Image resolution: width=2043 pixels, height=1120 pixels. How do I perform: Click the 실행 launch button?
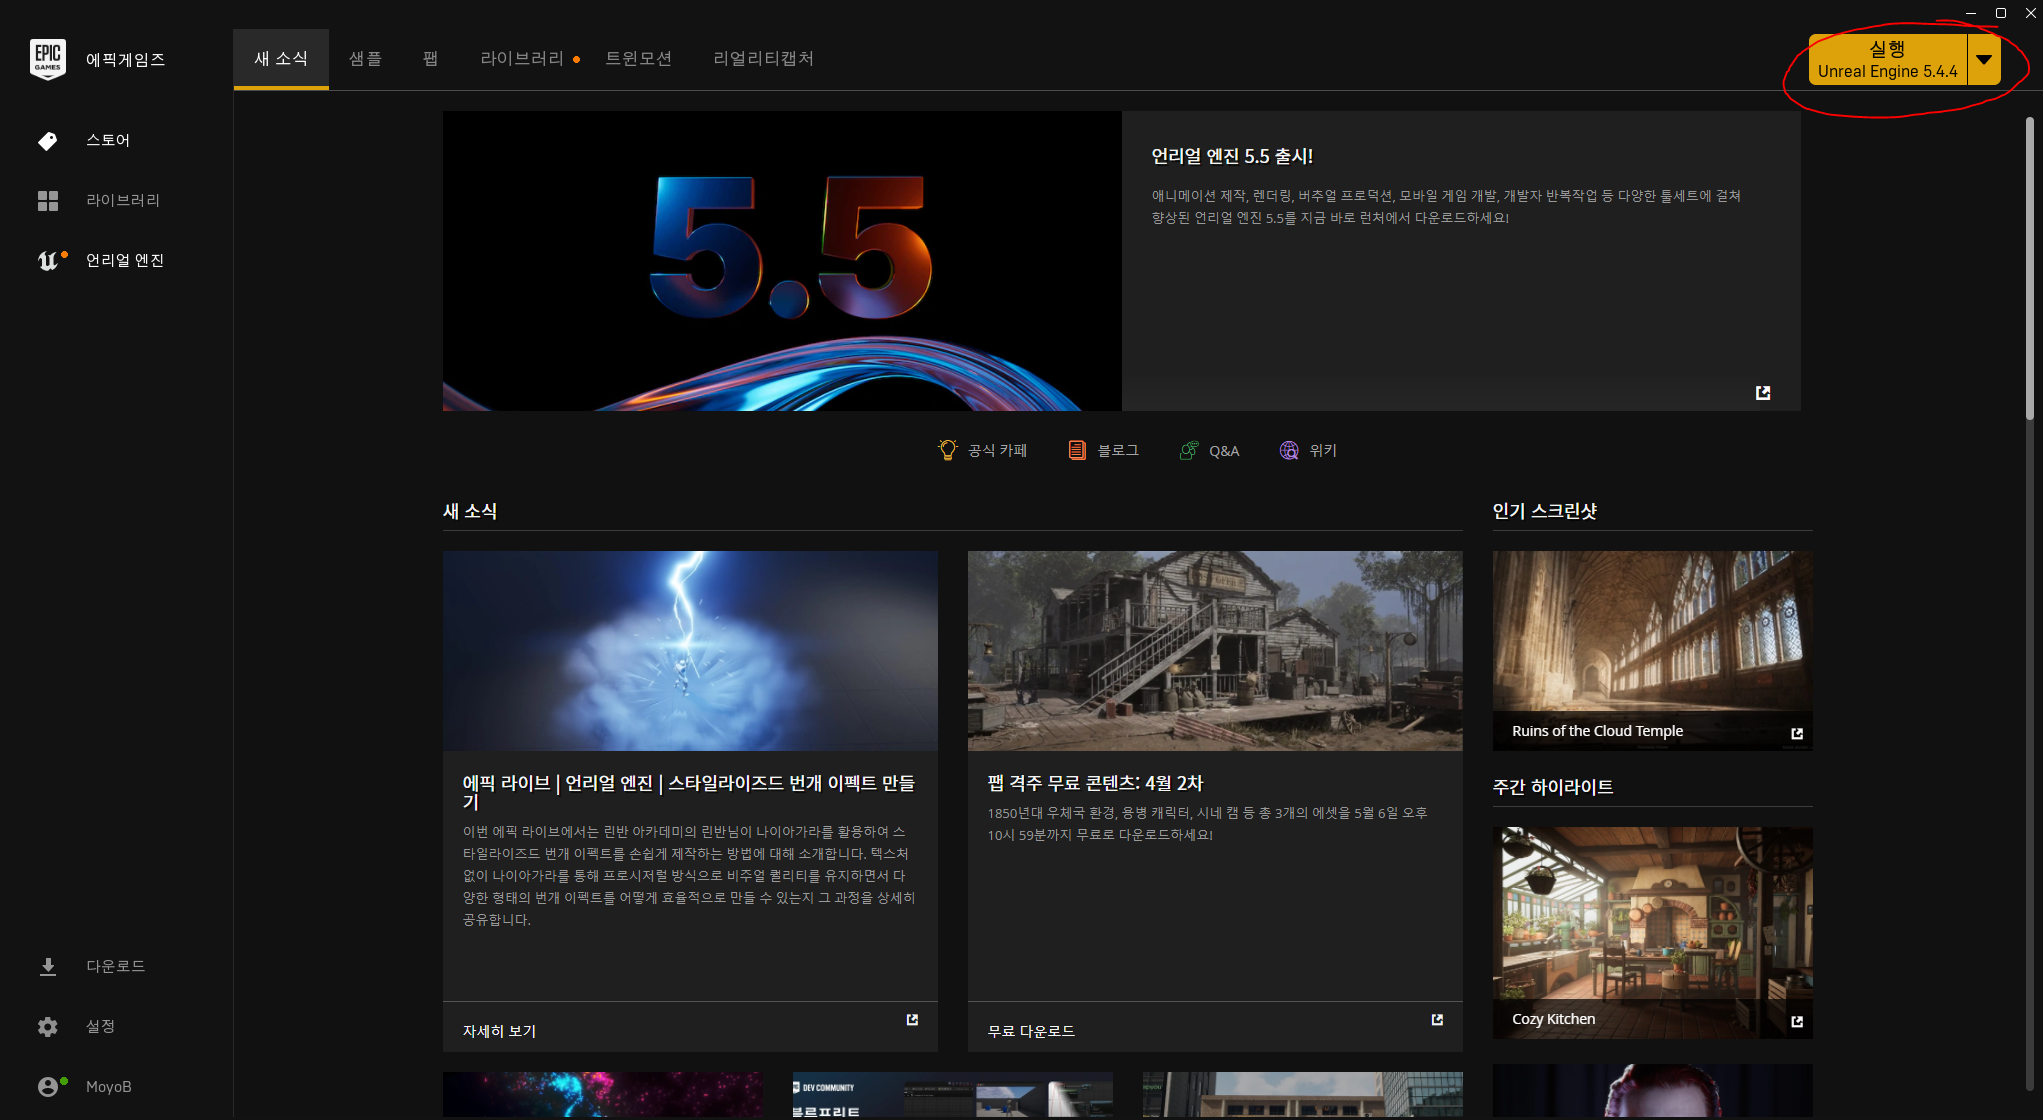(x=1888, y=59)
